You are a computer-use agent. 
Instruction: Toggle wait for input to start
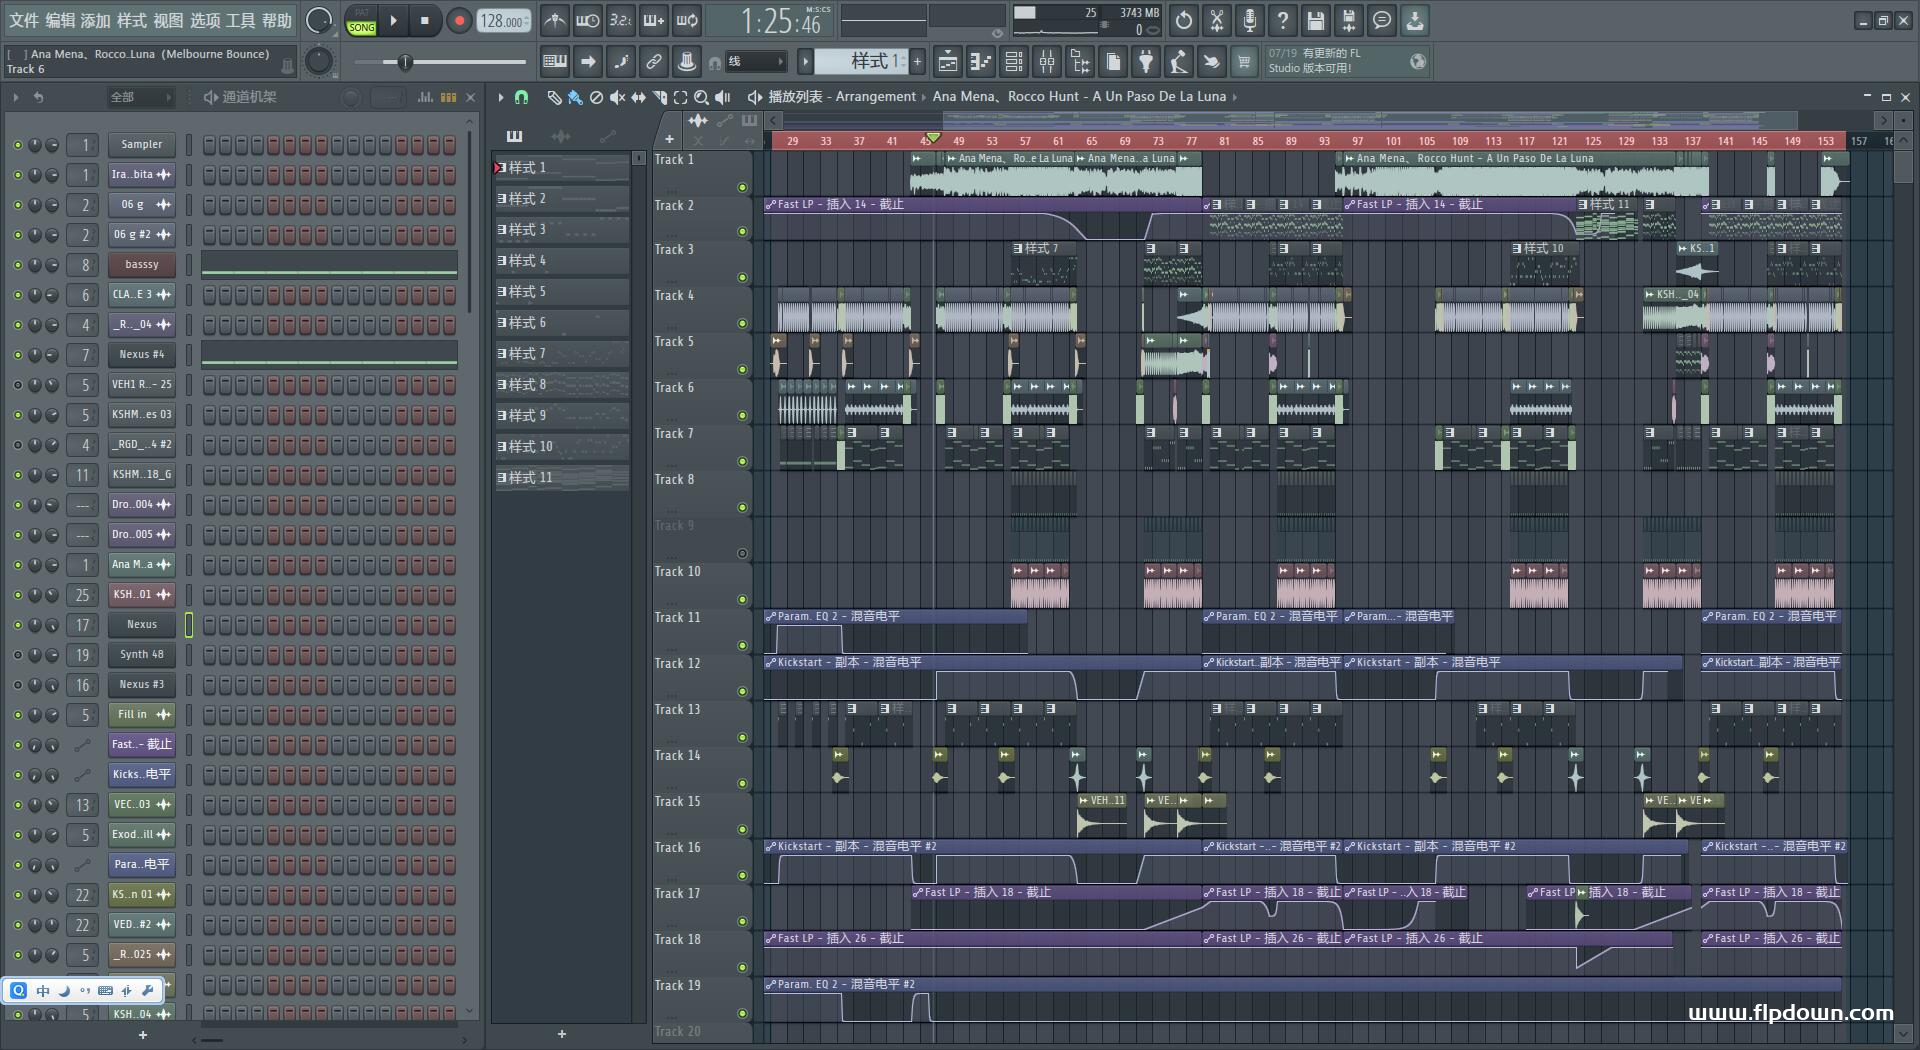click(x=588, y=20)
